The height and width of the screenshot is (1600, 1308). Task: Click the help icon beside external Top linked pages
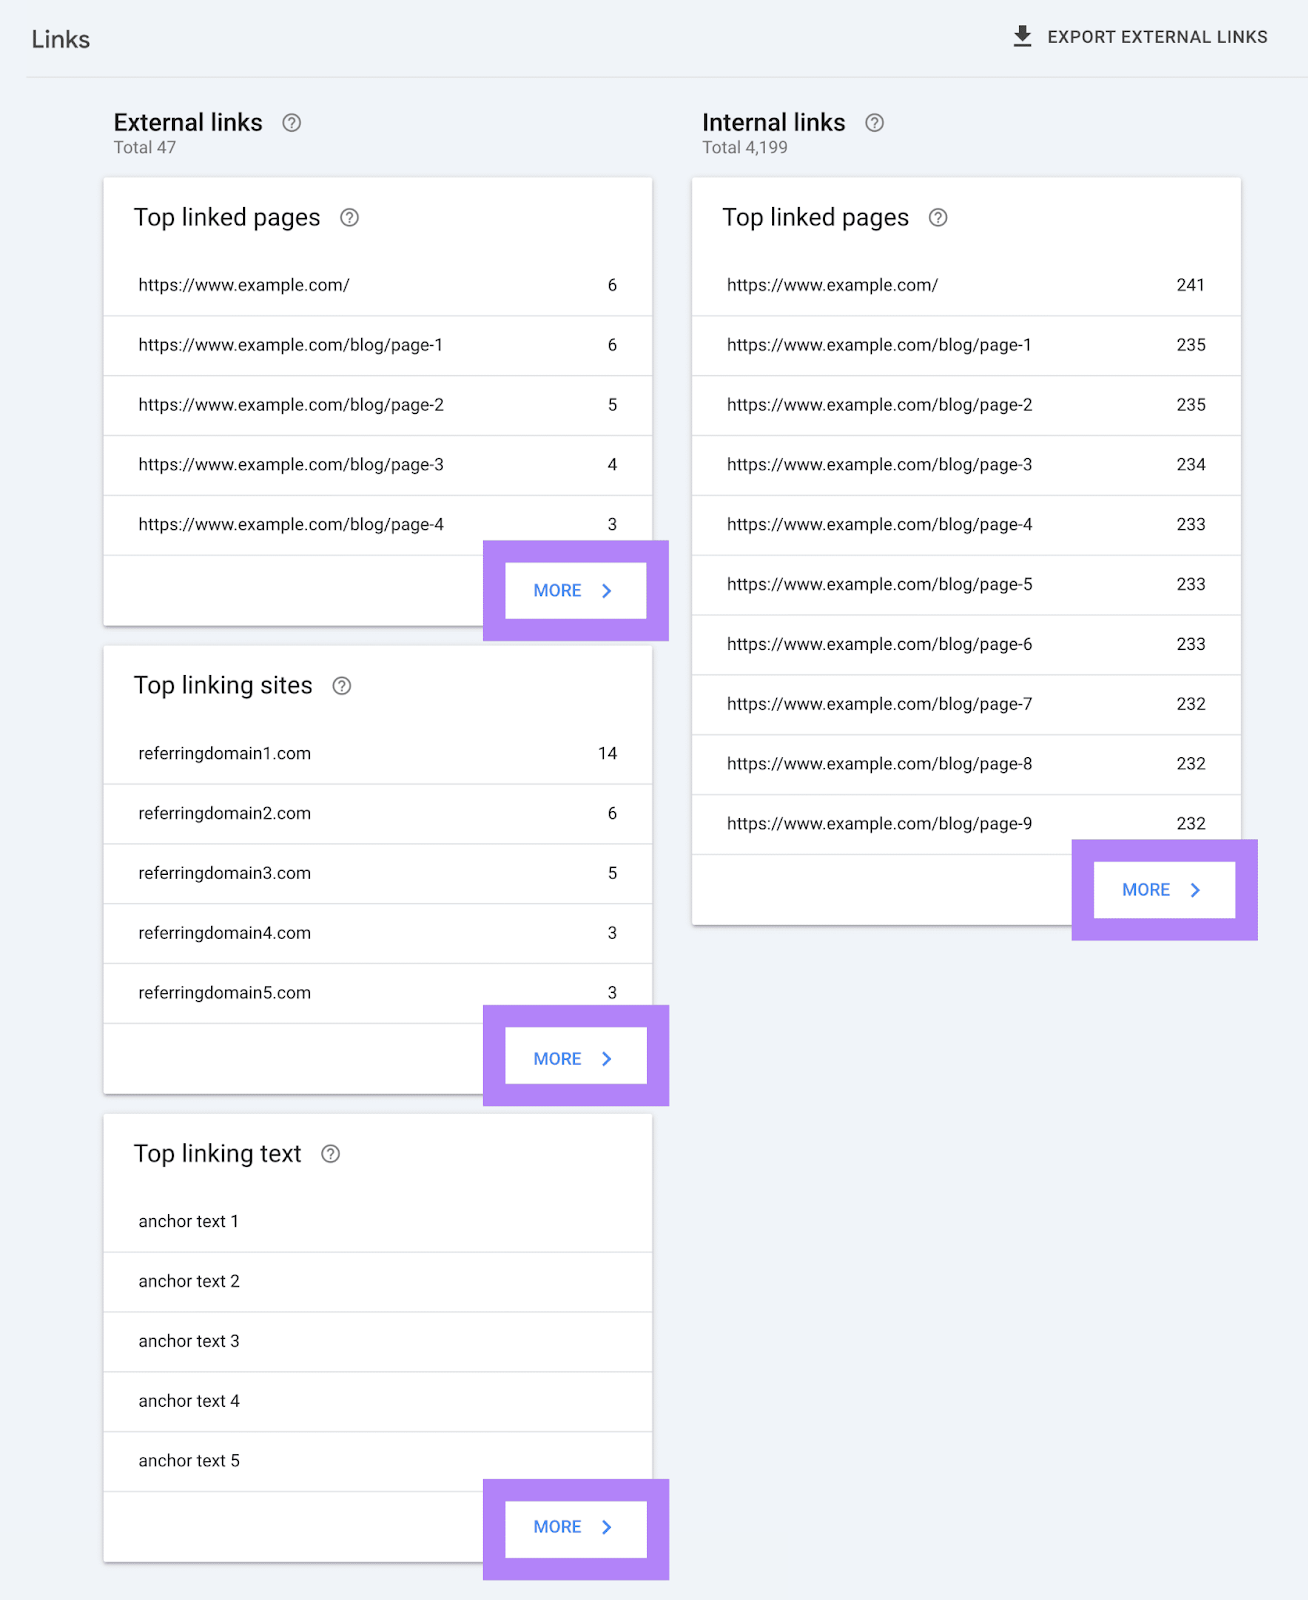point(350,217)
